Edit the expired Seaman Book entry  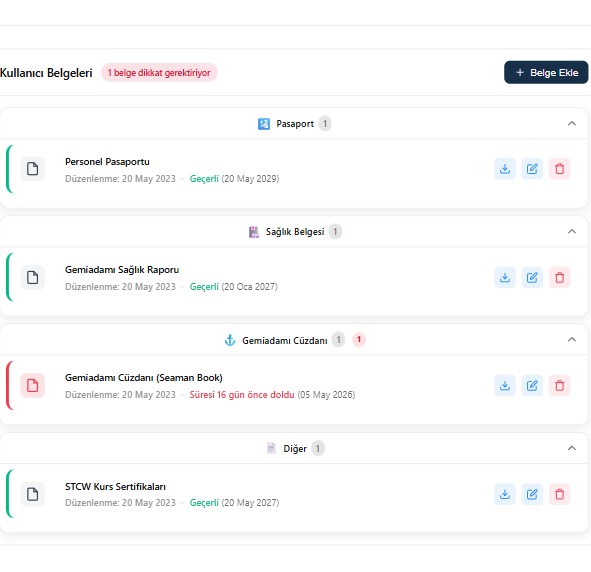532,385
